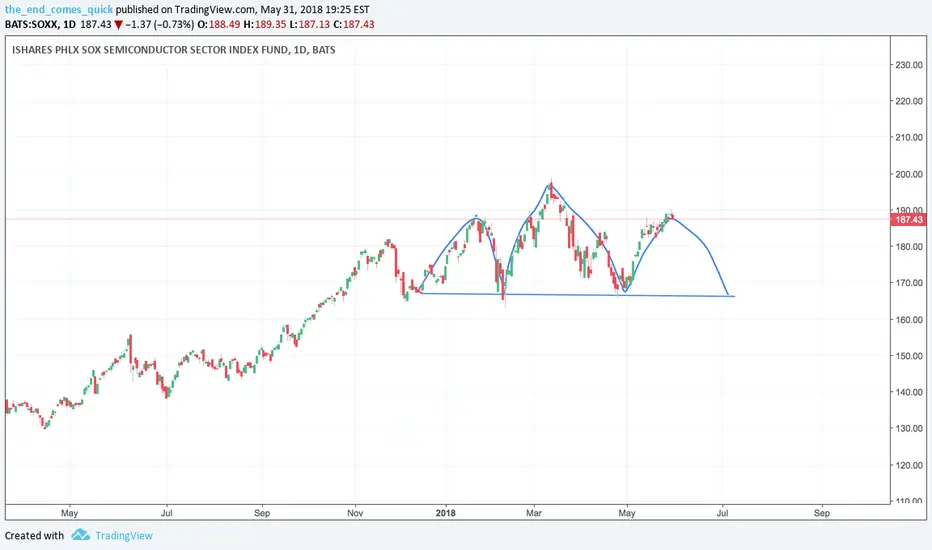Click the 130.00 price axis label
Viewport: 932px width, 550px height.
909,428
